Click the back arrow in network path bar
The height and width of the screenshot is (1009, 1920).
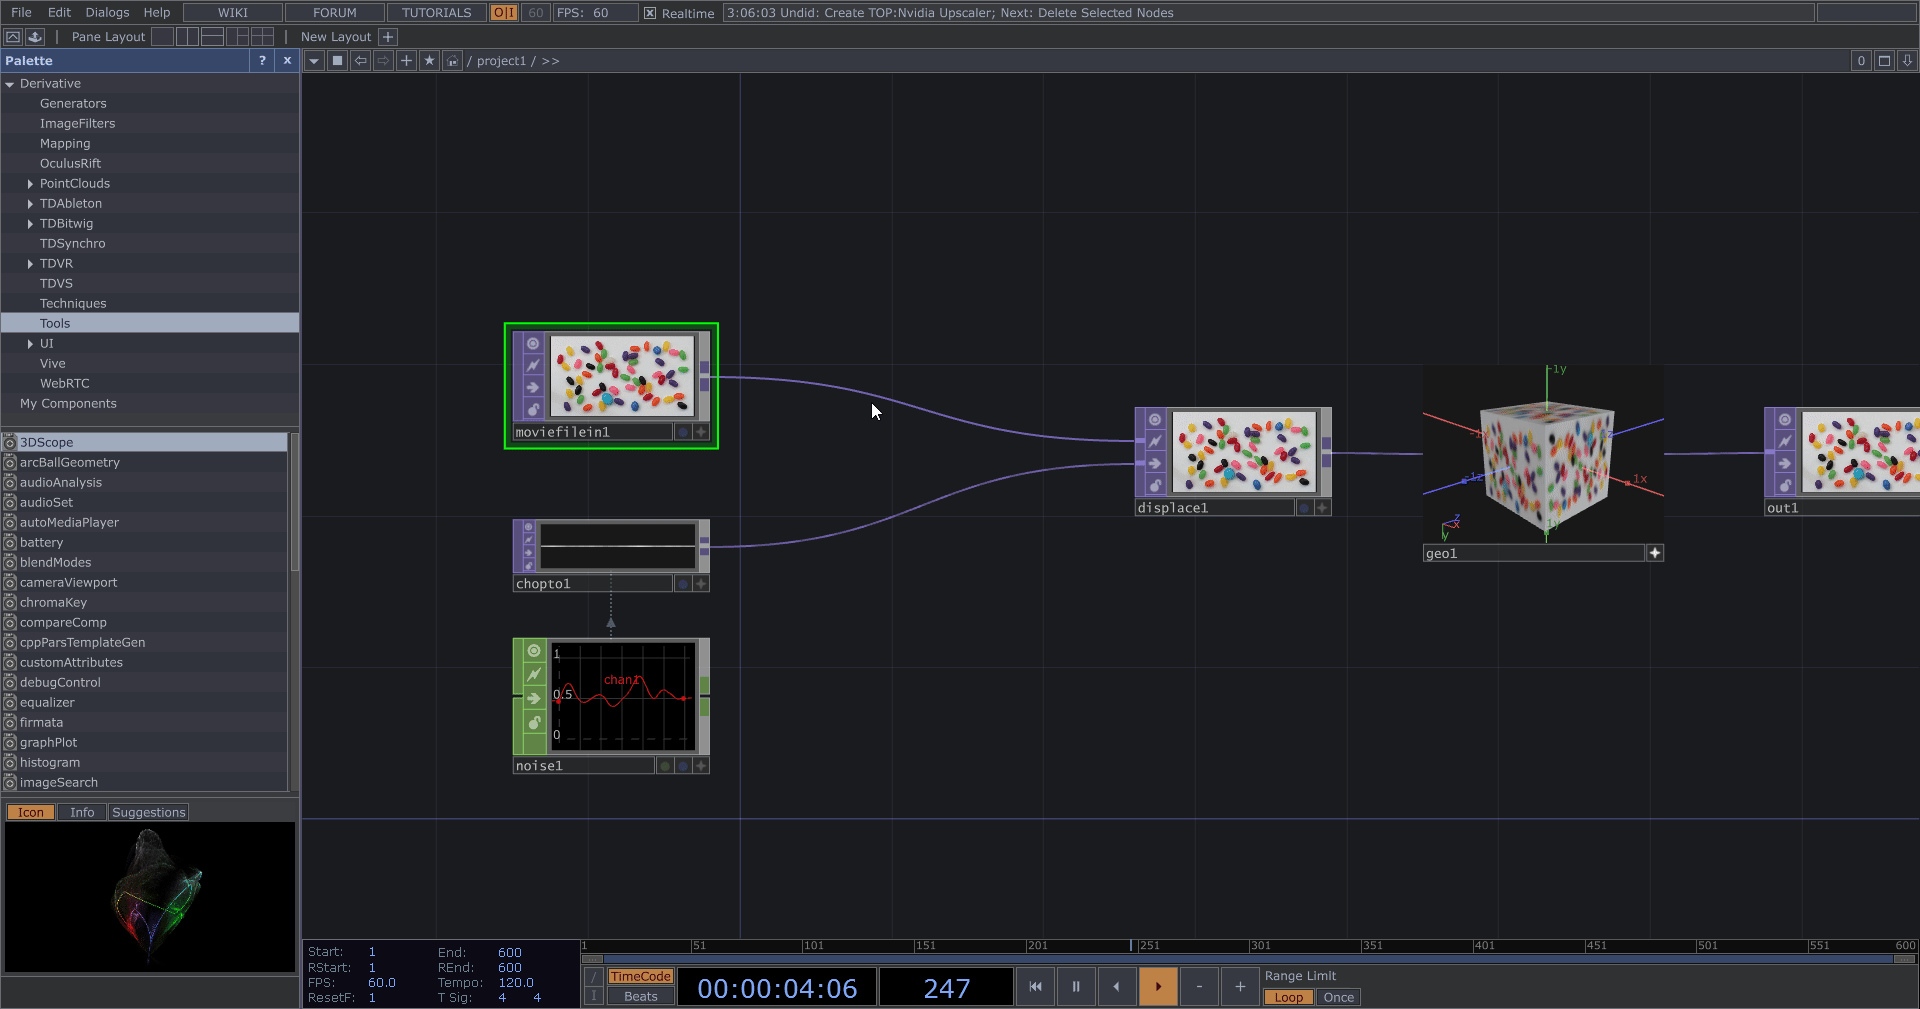360,61
